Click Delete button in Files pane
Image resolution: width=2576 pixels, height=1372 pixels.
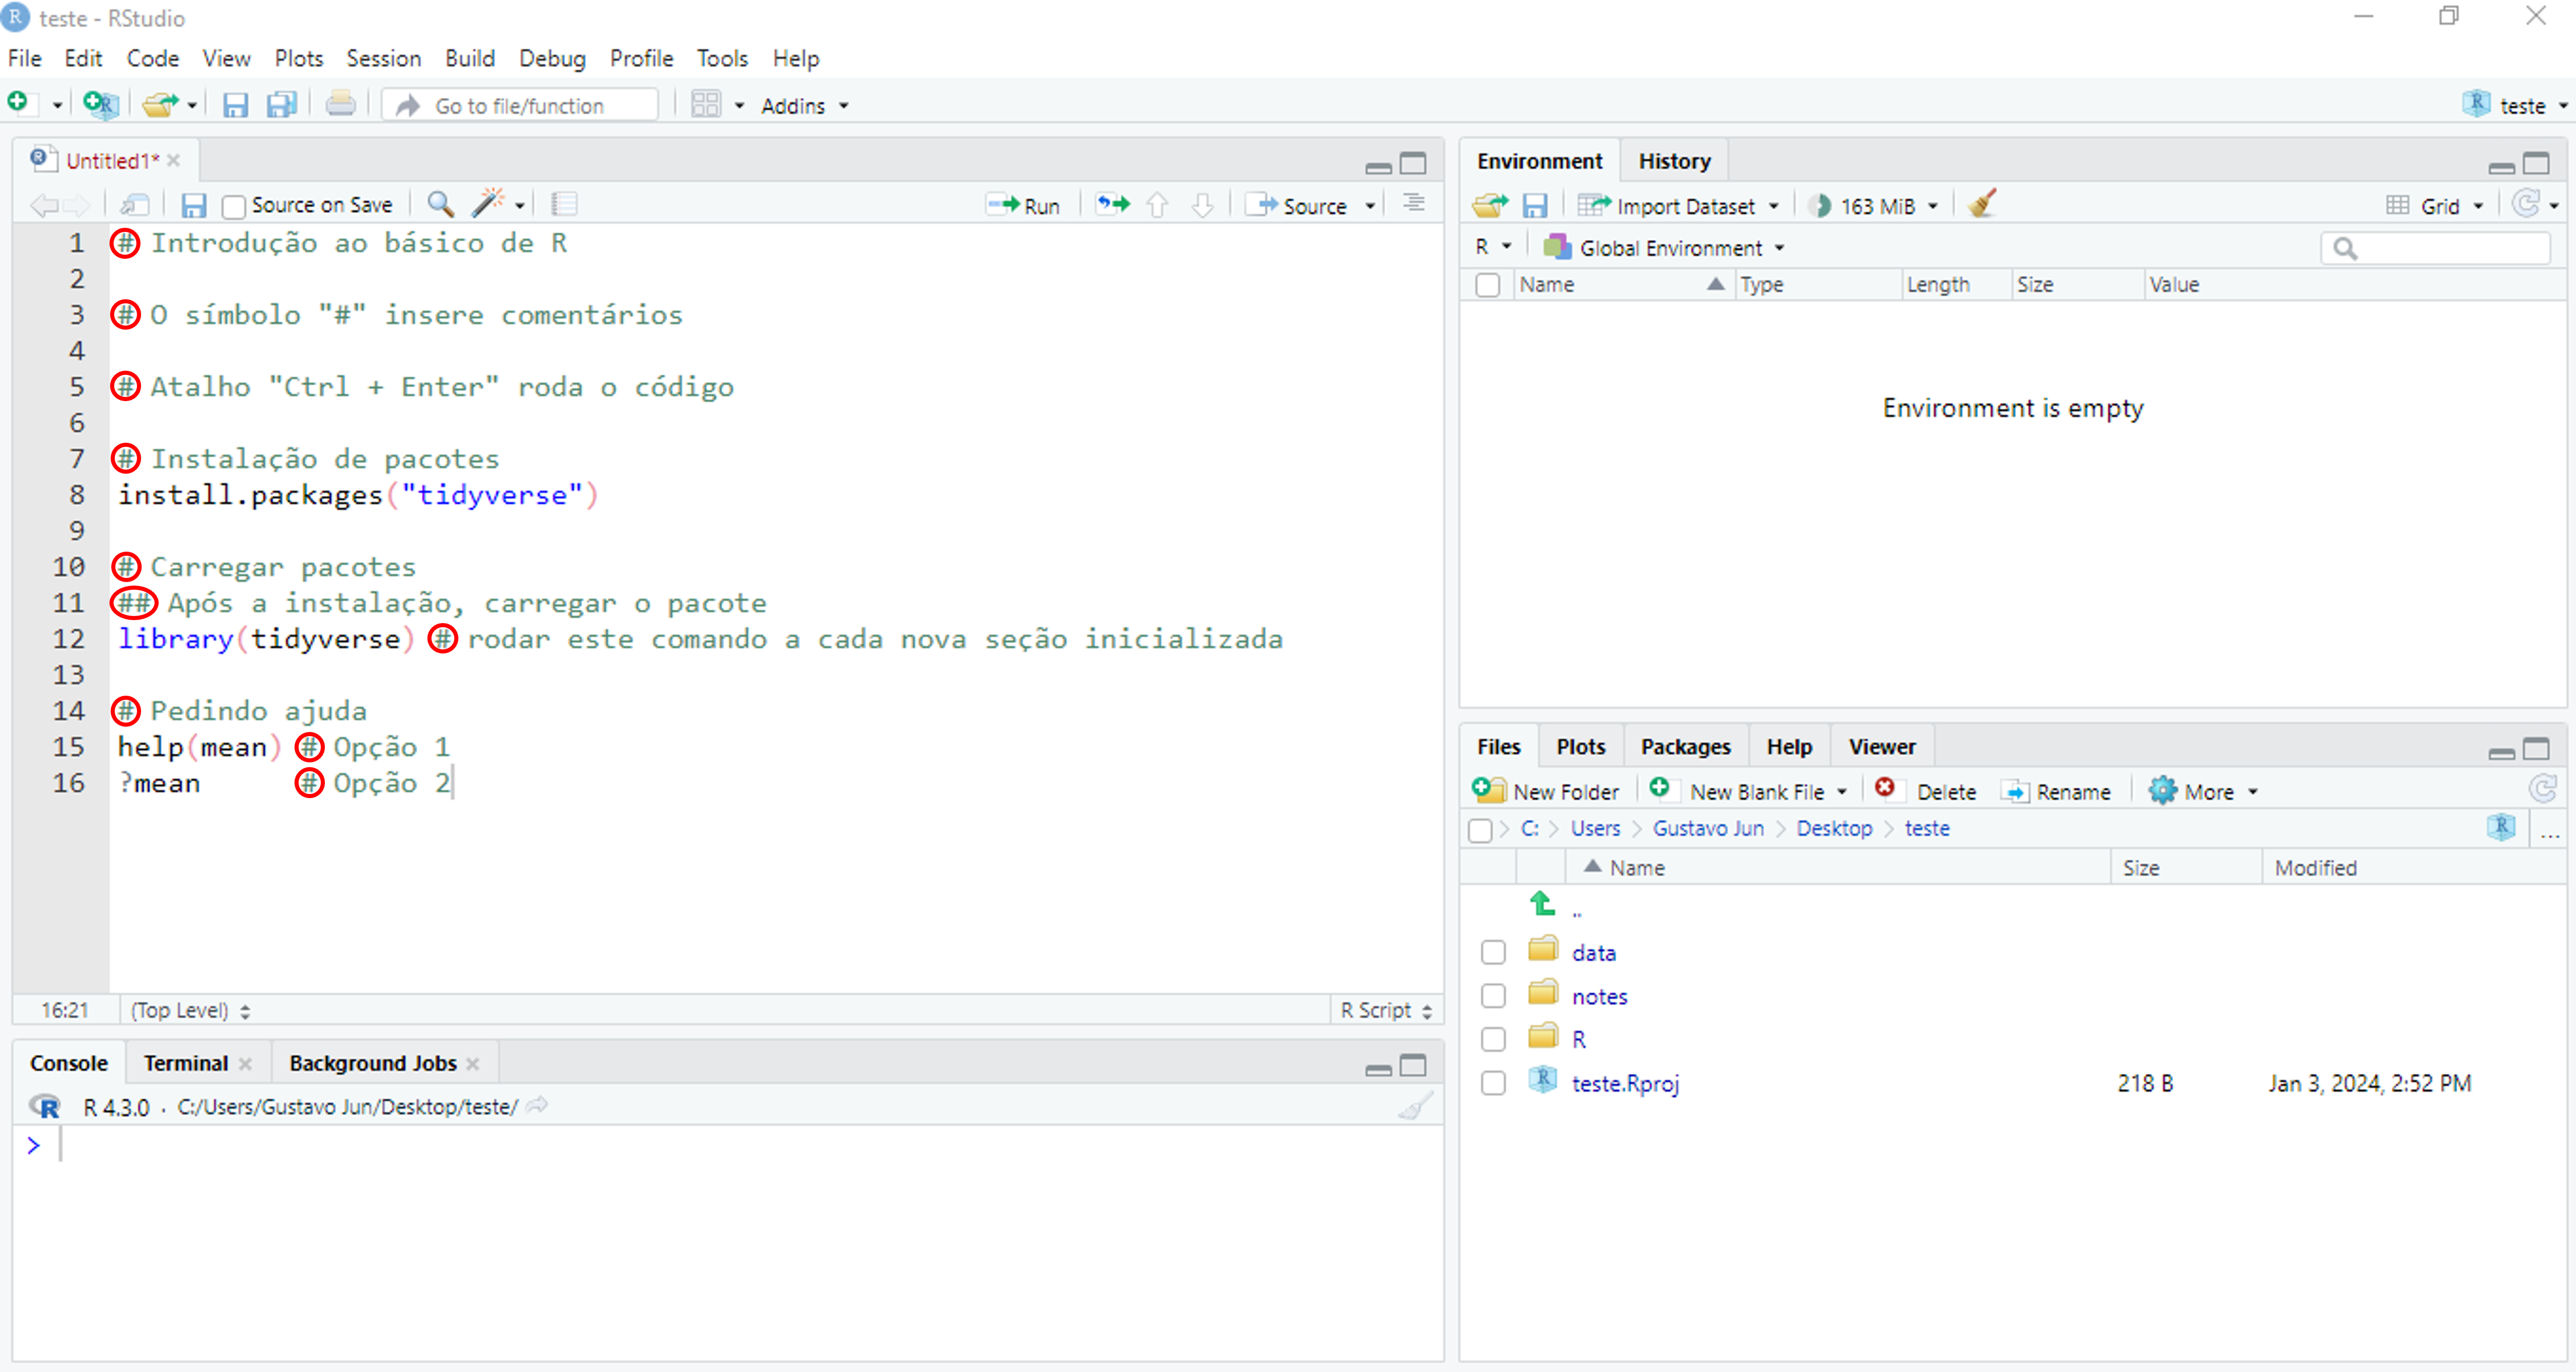(1926, 791)
